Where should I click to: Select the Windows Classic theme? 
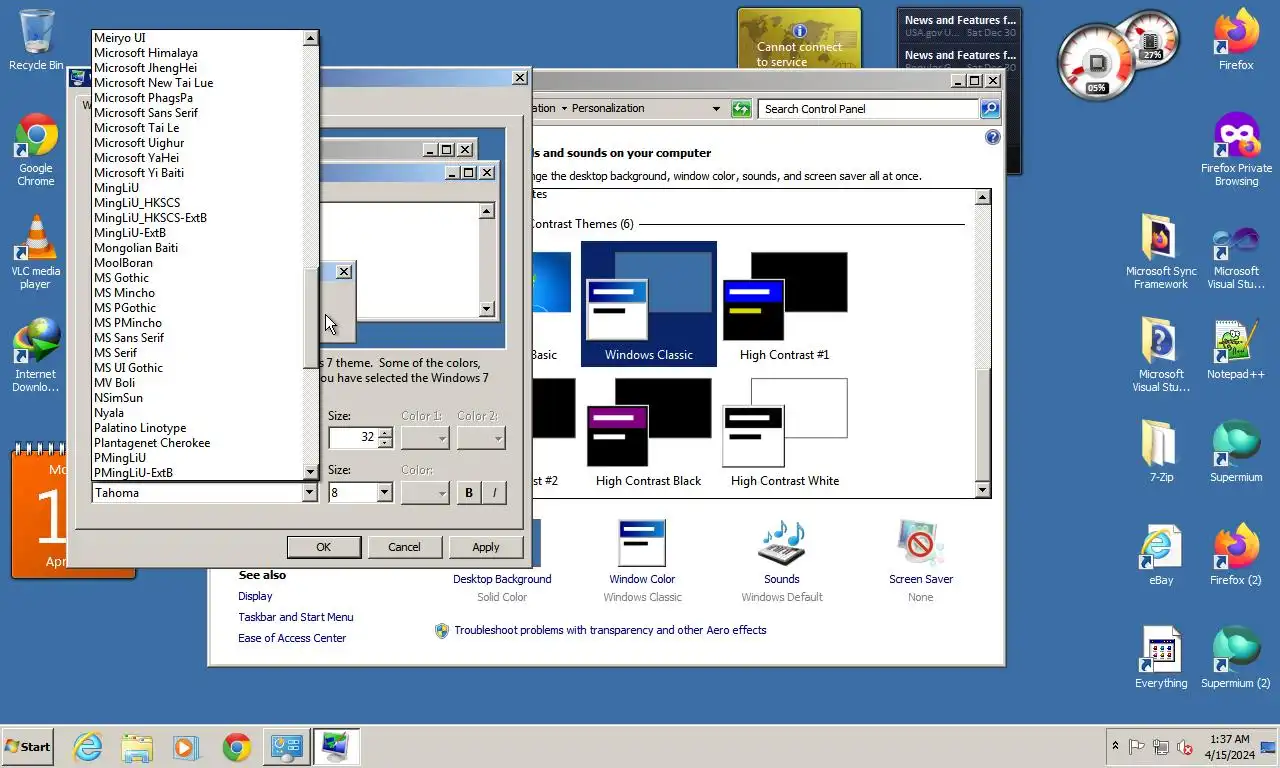pyautogui.click(x=649, y=304)
